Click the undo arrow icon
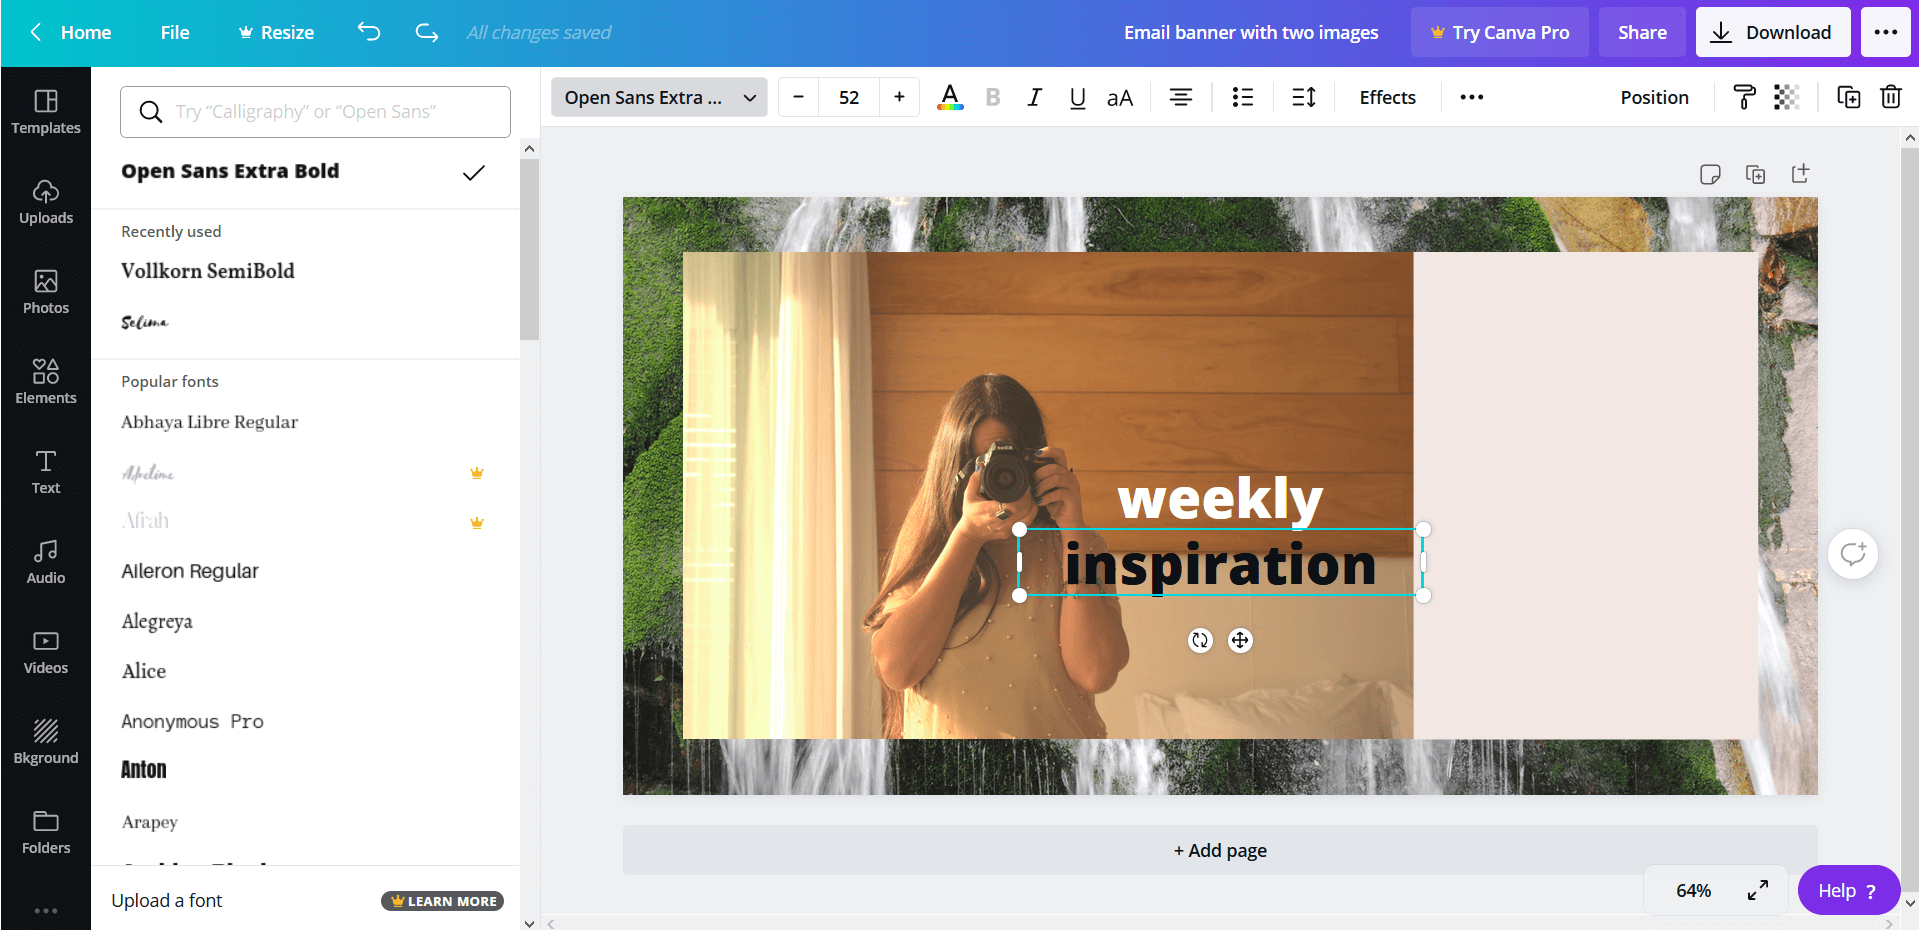Screen dimensions: 1919x930 pos(368,32)
